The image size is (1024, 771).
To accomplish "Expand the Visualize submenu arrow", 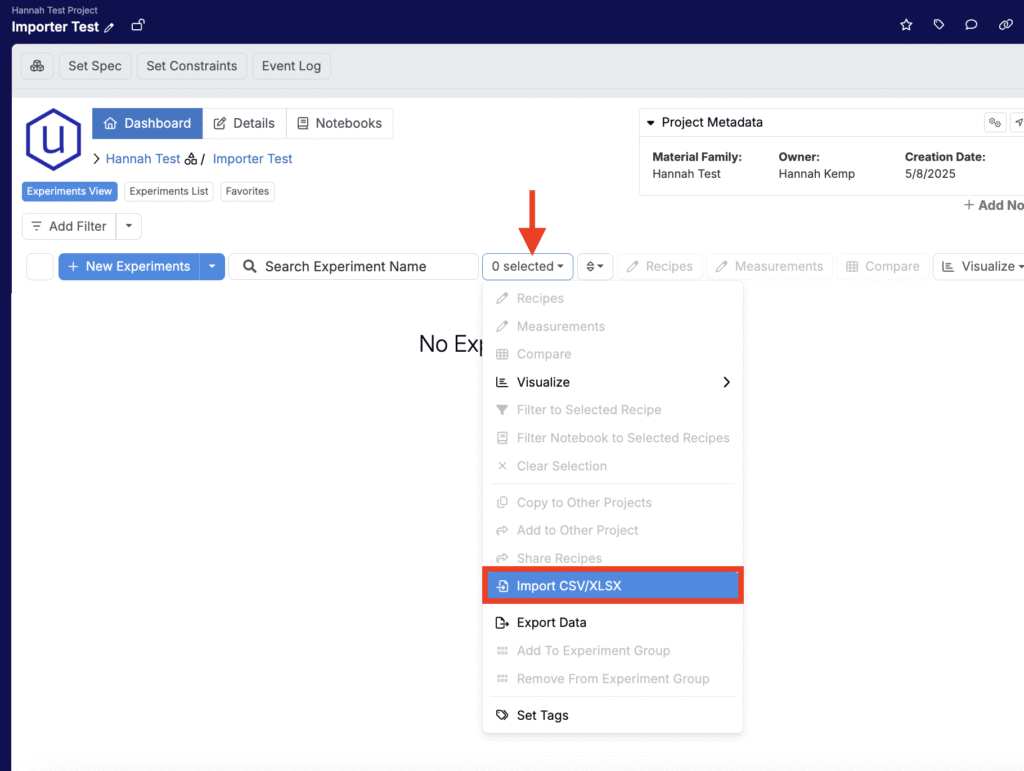I will pyautogui.click(x=726, y=382).
